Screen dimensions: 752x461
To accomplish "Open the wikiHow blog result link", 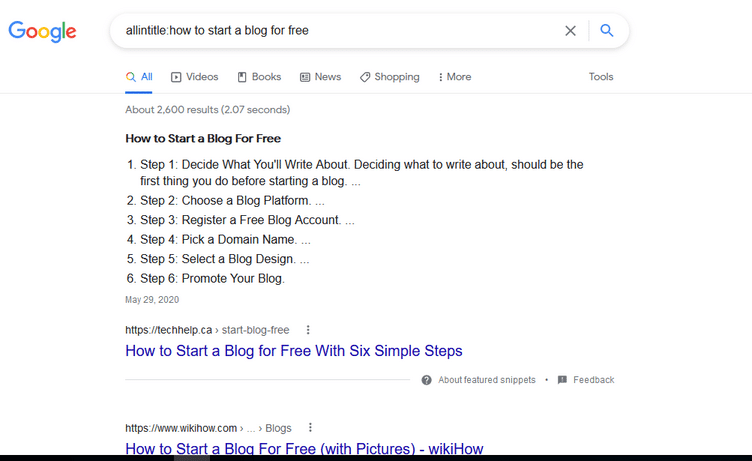I will pyautogui.click(x=304, y=449).
